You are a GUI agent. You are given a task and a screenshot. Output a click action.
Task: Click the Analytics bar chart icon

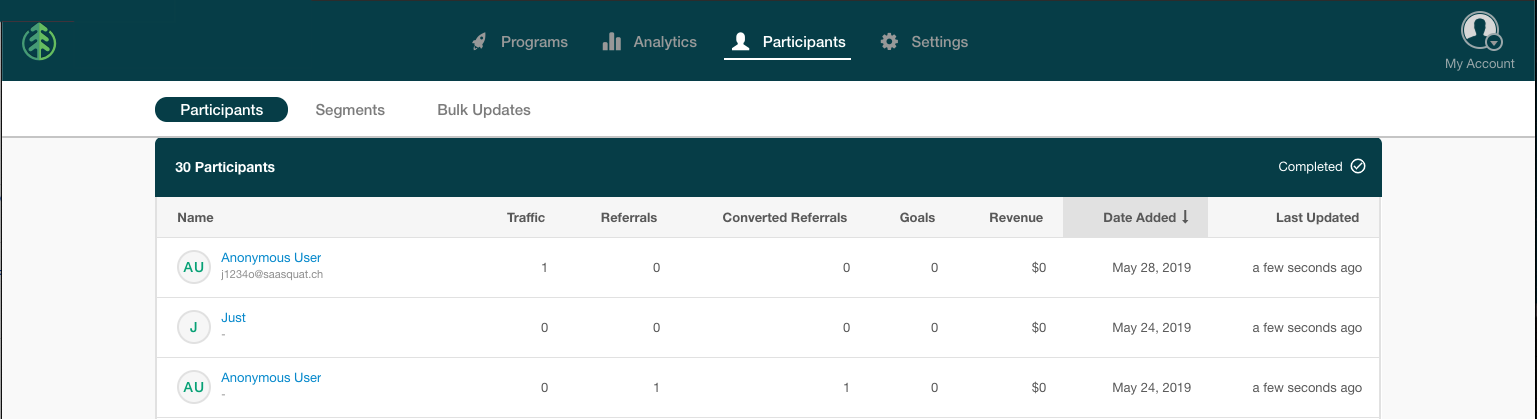point(612,42)
